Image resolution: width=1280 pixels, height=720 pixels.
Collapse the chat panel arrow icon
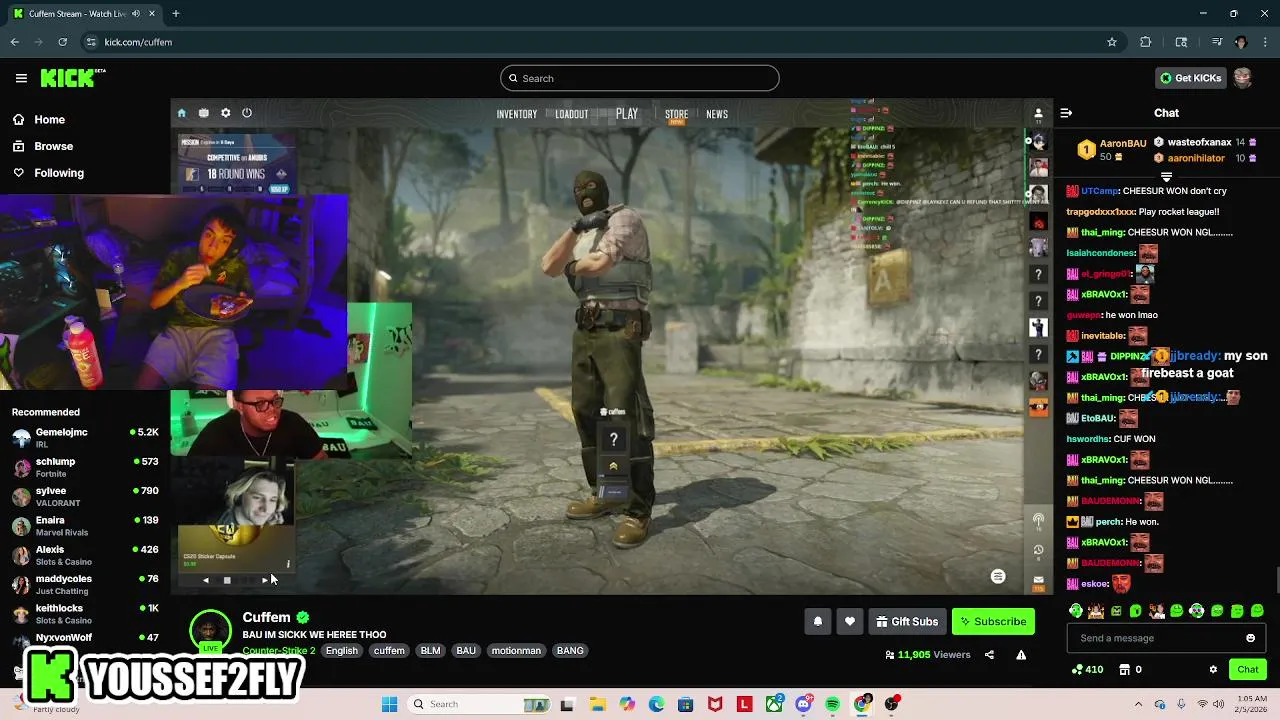[1066, 113]
